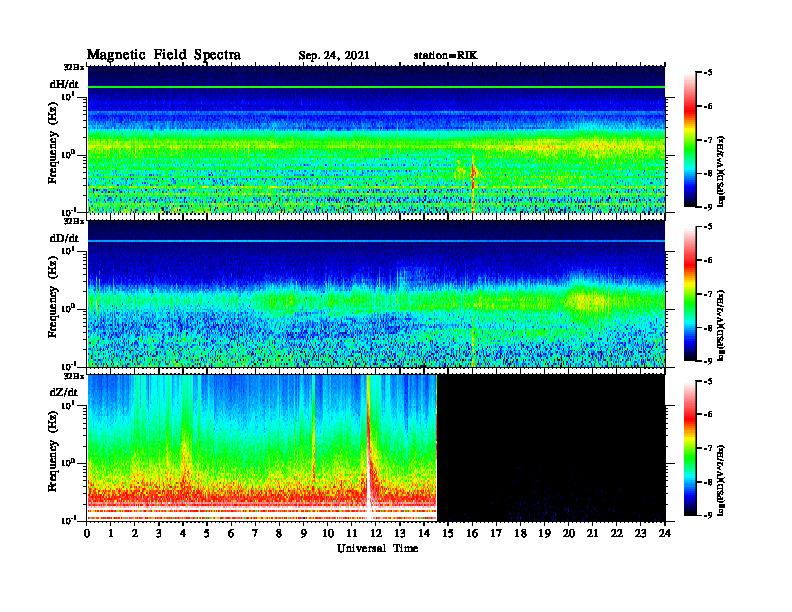Click the bright green horizontal line in dH/dt spectrogram

(x=376, y=87)
